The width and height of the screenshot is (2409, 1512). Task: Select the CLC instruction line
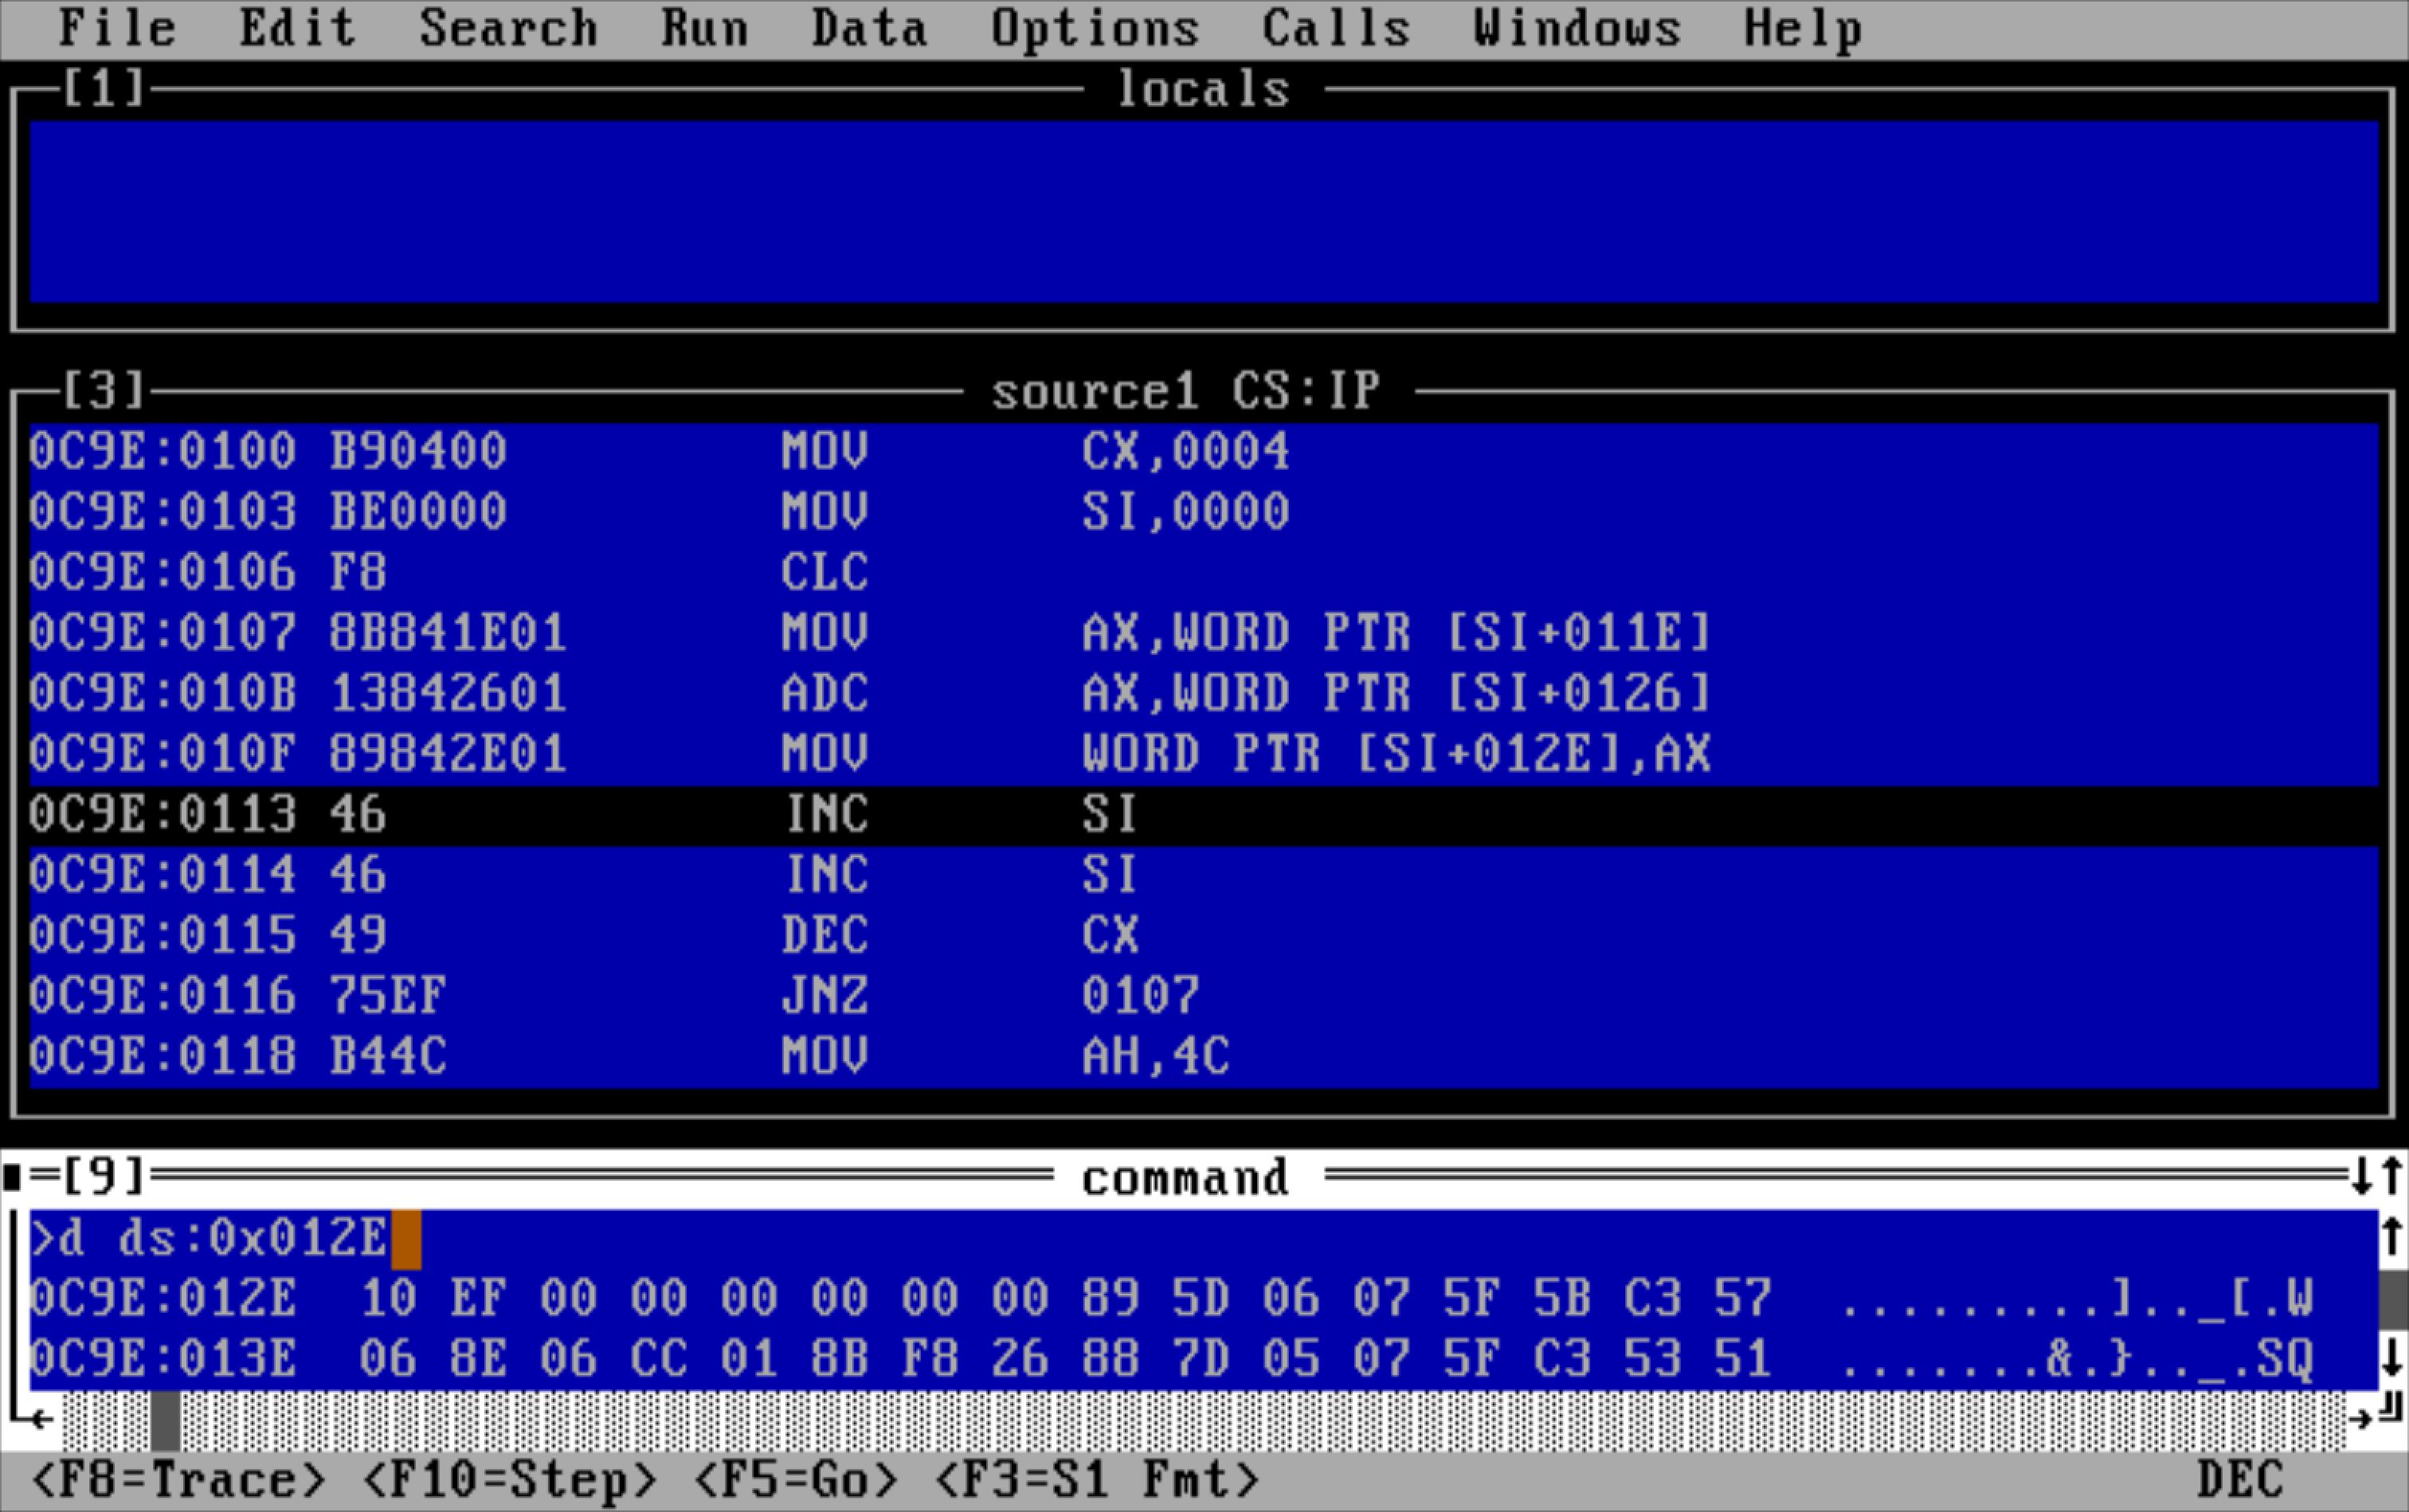[1204, 573]
